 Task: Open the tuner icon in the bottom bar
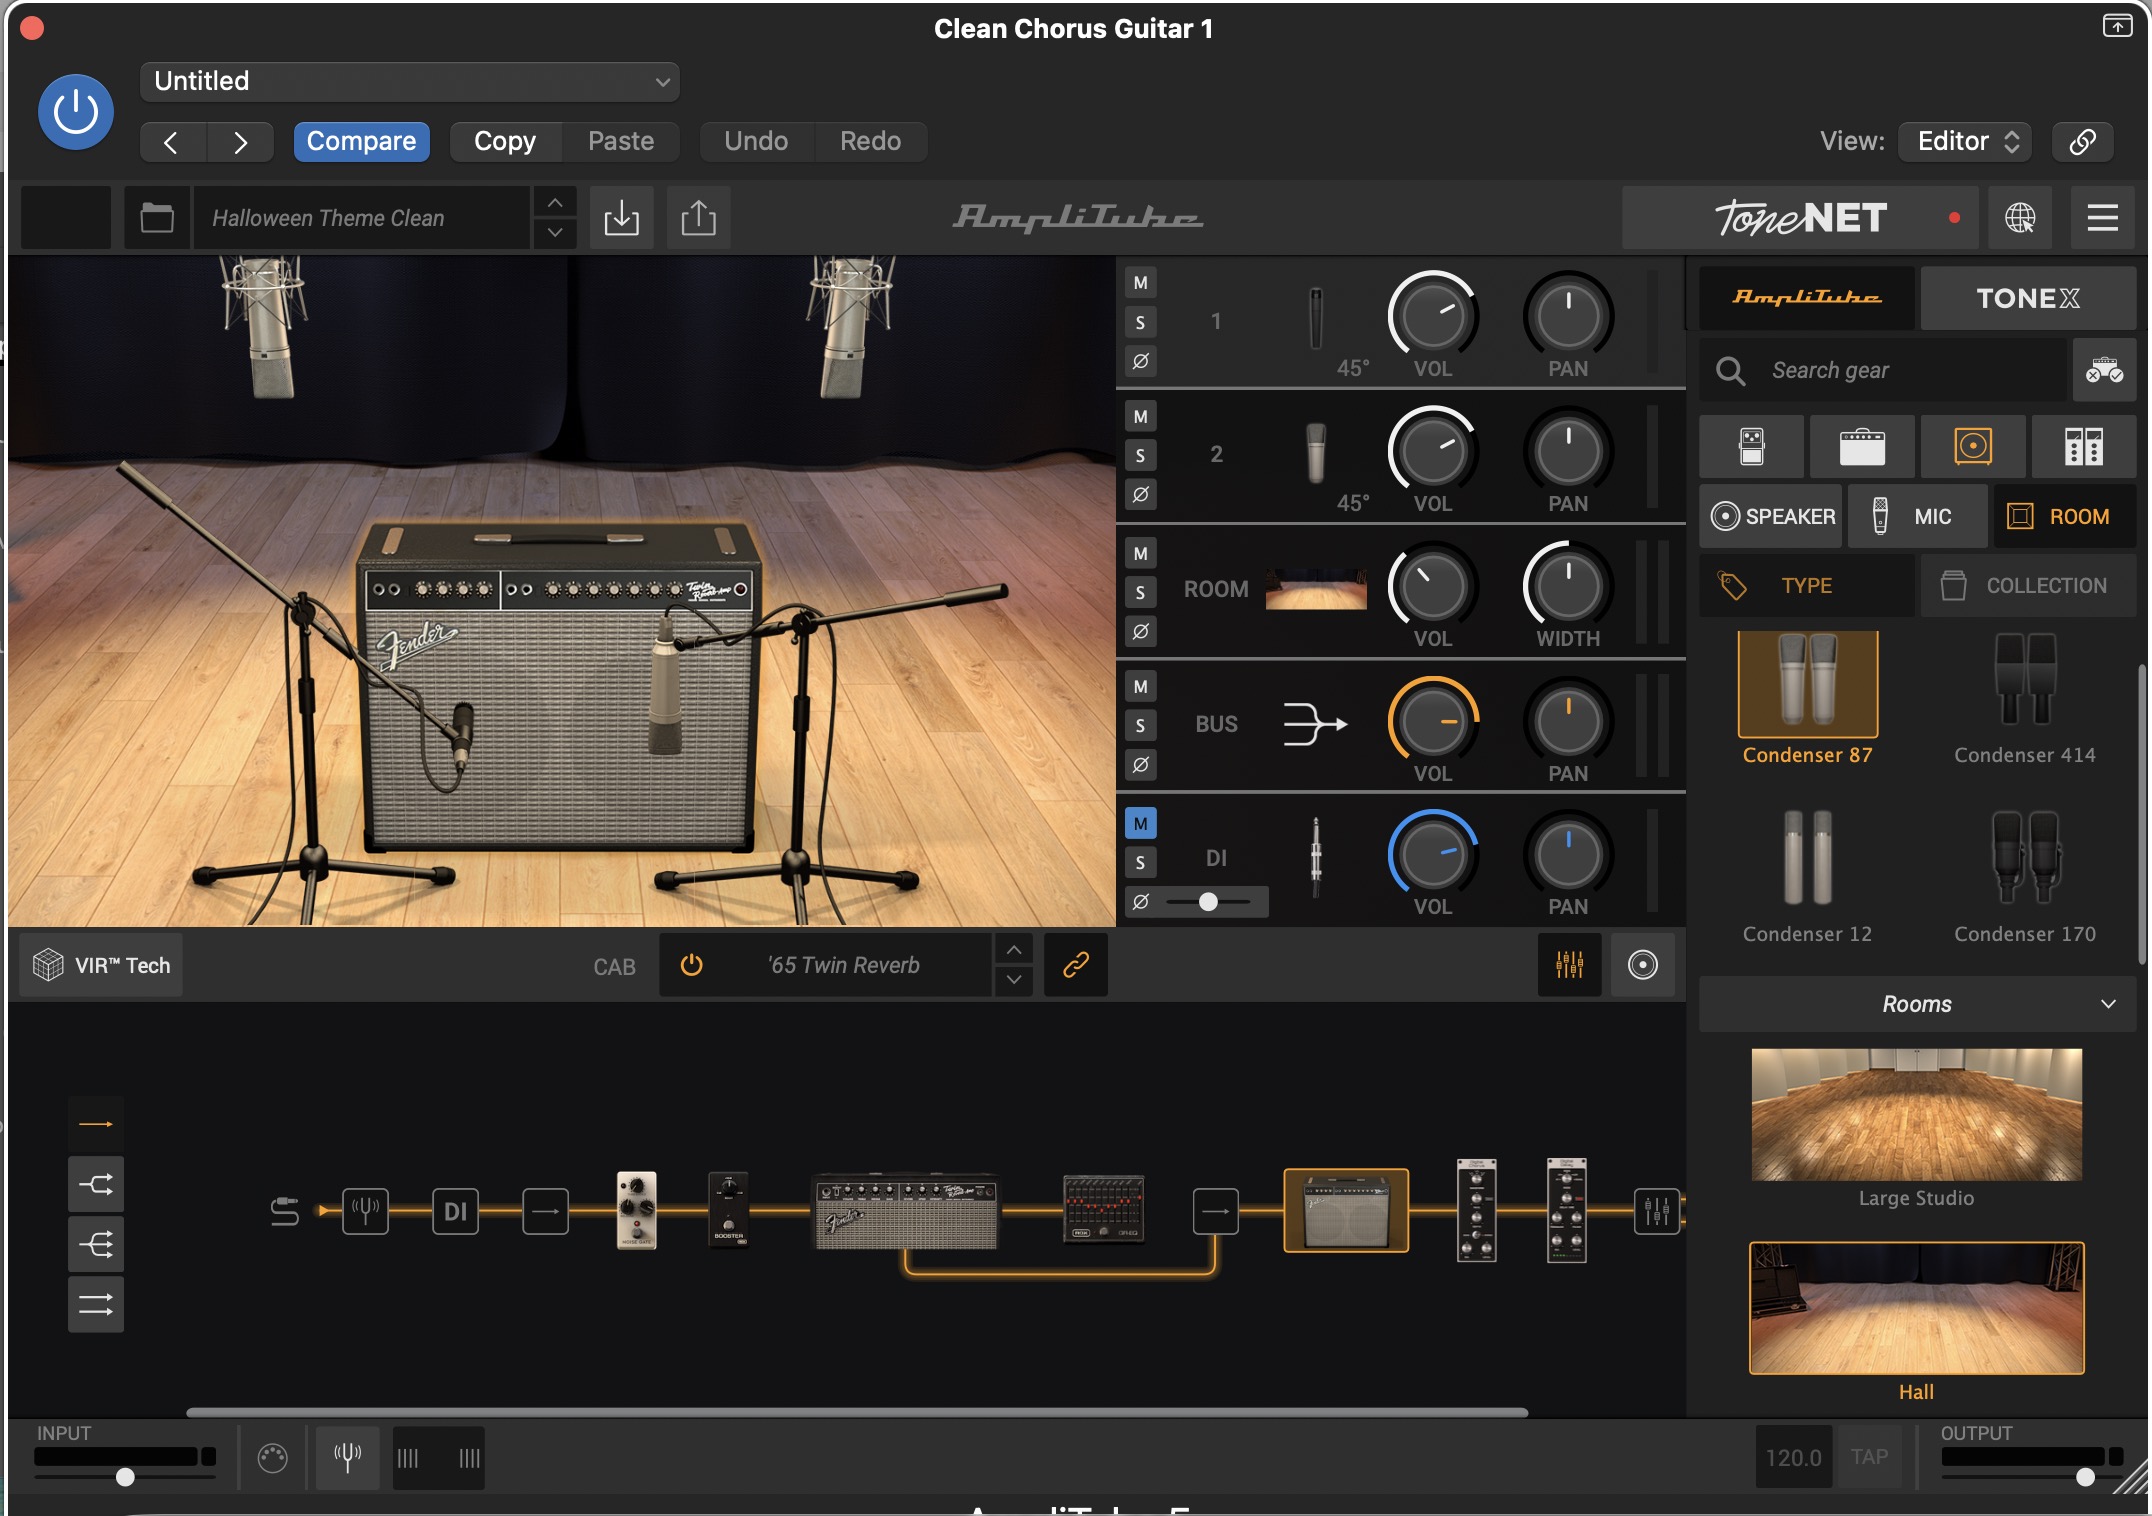tap(347, 1457)
